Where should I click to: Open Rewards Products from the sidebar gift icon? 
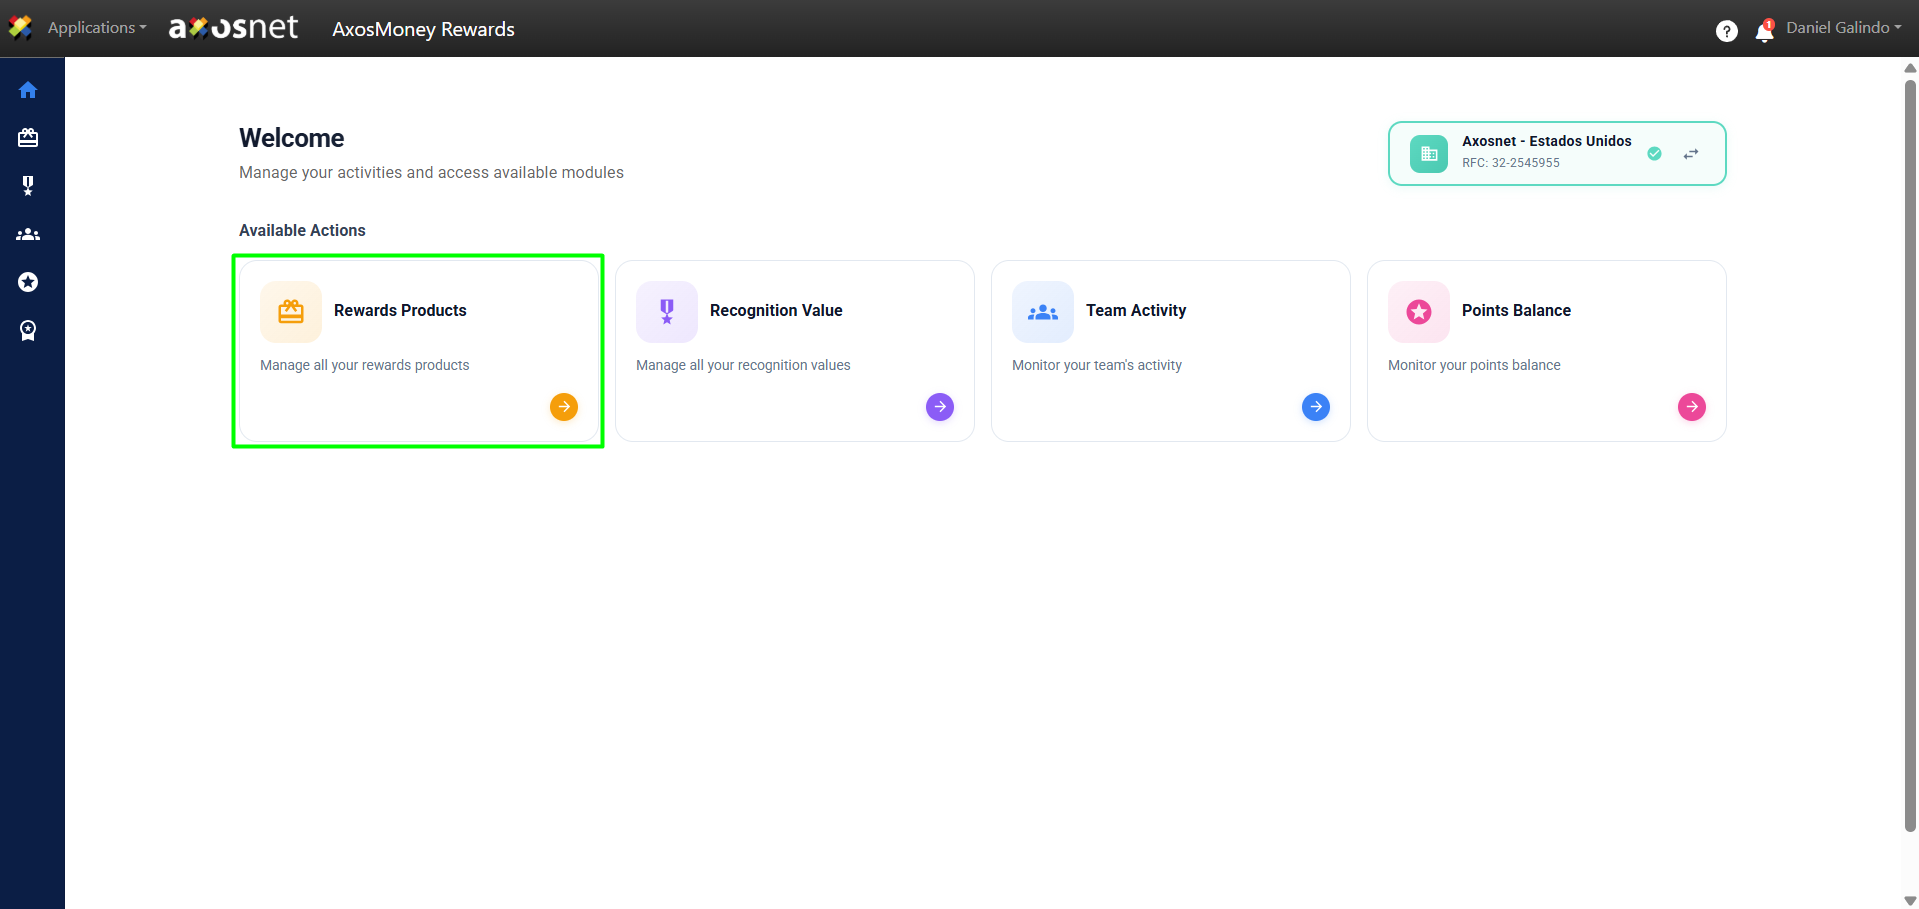point(28,138)
